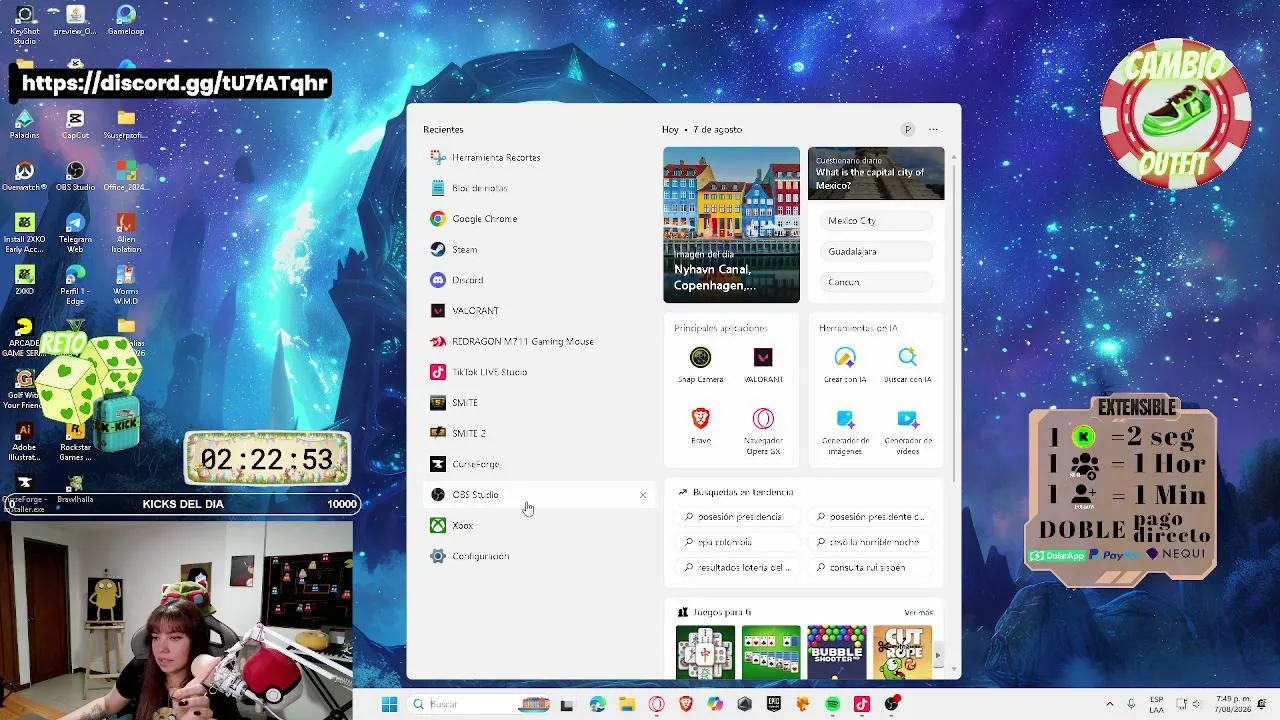Screen dimensions: 1280x720
Task: Open the search panel more options menu
Action: pos(933,129)
